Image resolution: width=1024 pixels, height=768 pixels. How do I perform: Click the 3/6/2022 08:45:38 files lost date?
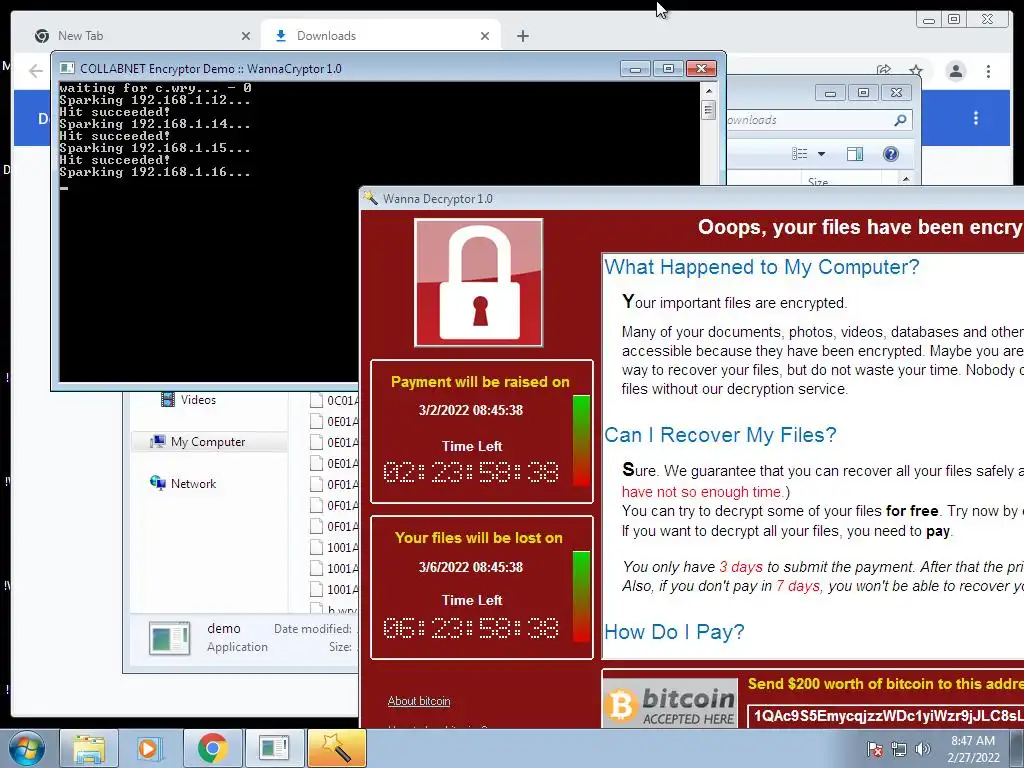471,567
